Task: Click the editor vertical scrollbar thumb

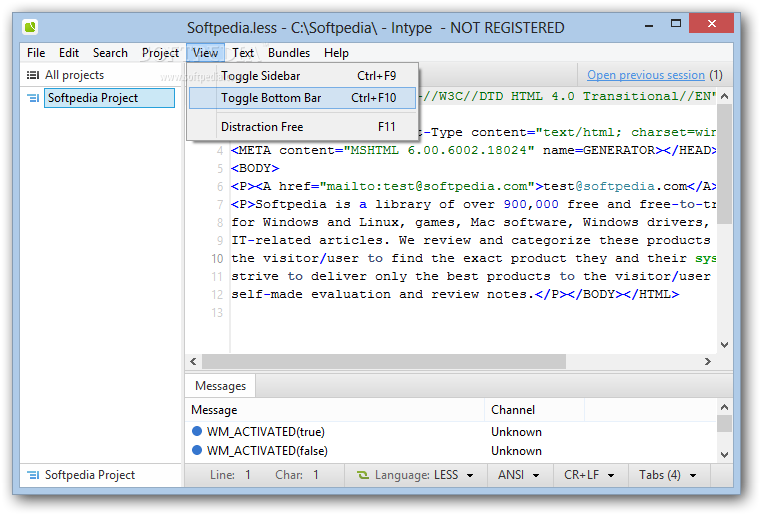Action: pos(725,163)
